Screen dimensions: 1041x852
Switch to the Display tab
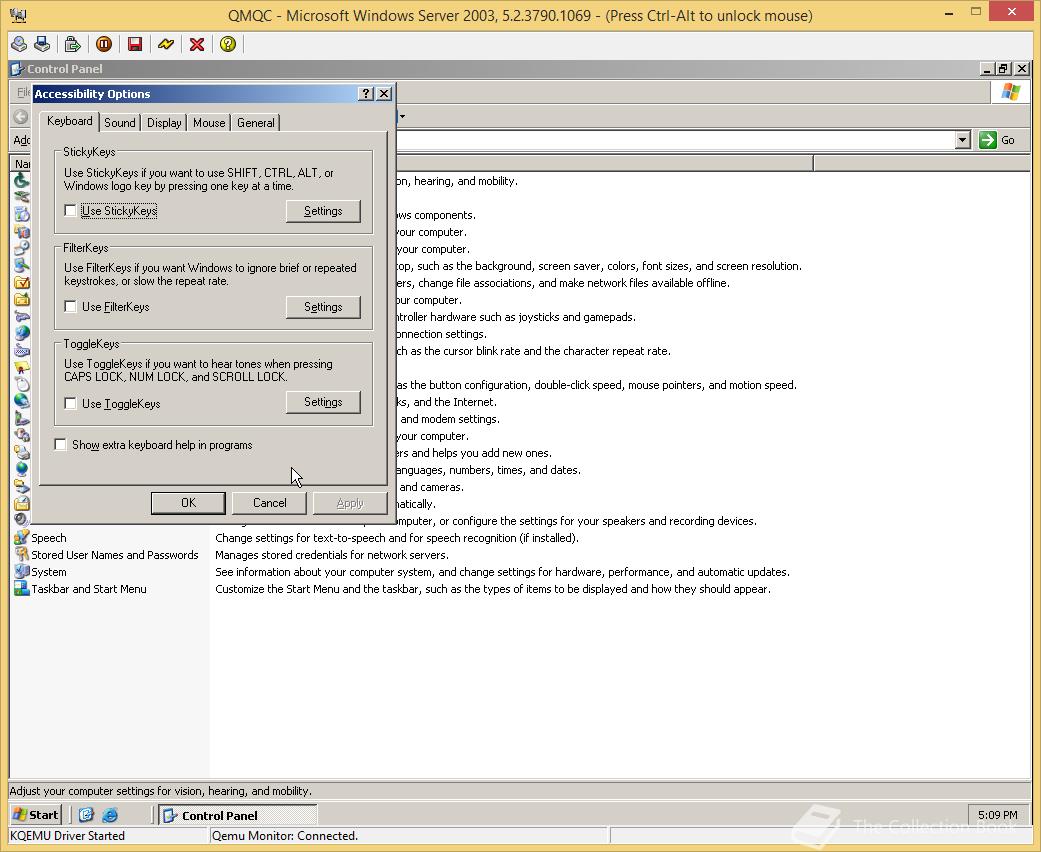(164, 123)
